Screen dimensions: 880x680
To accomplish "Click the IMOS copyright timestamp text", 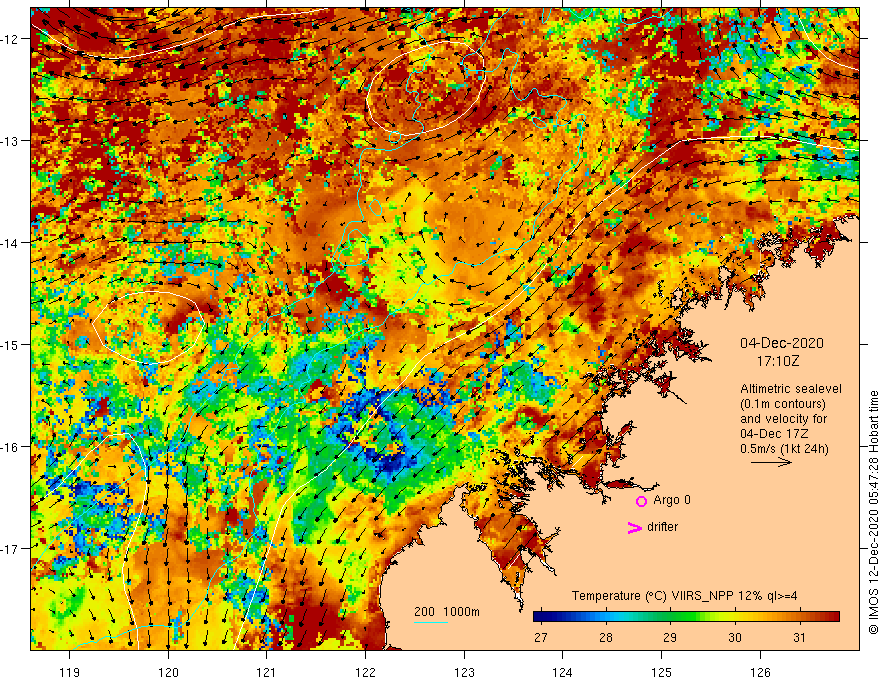I will (x=873, y=513).
